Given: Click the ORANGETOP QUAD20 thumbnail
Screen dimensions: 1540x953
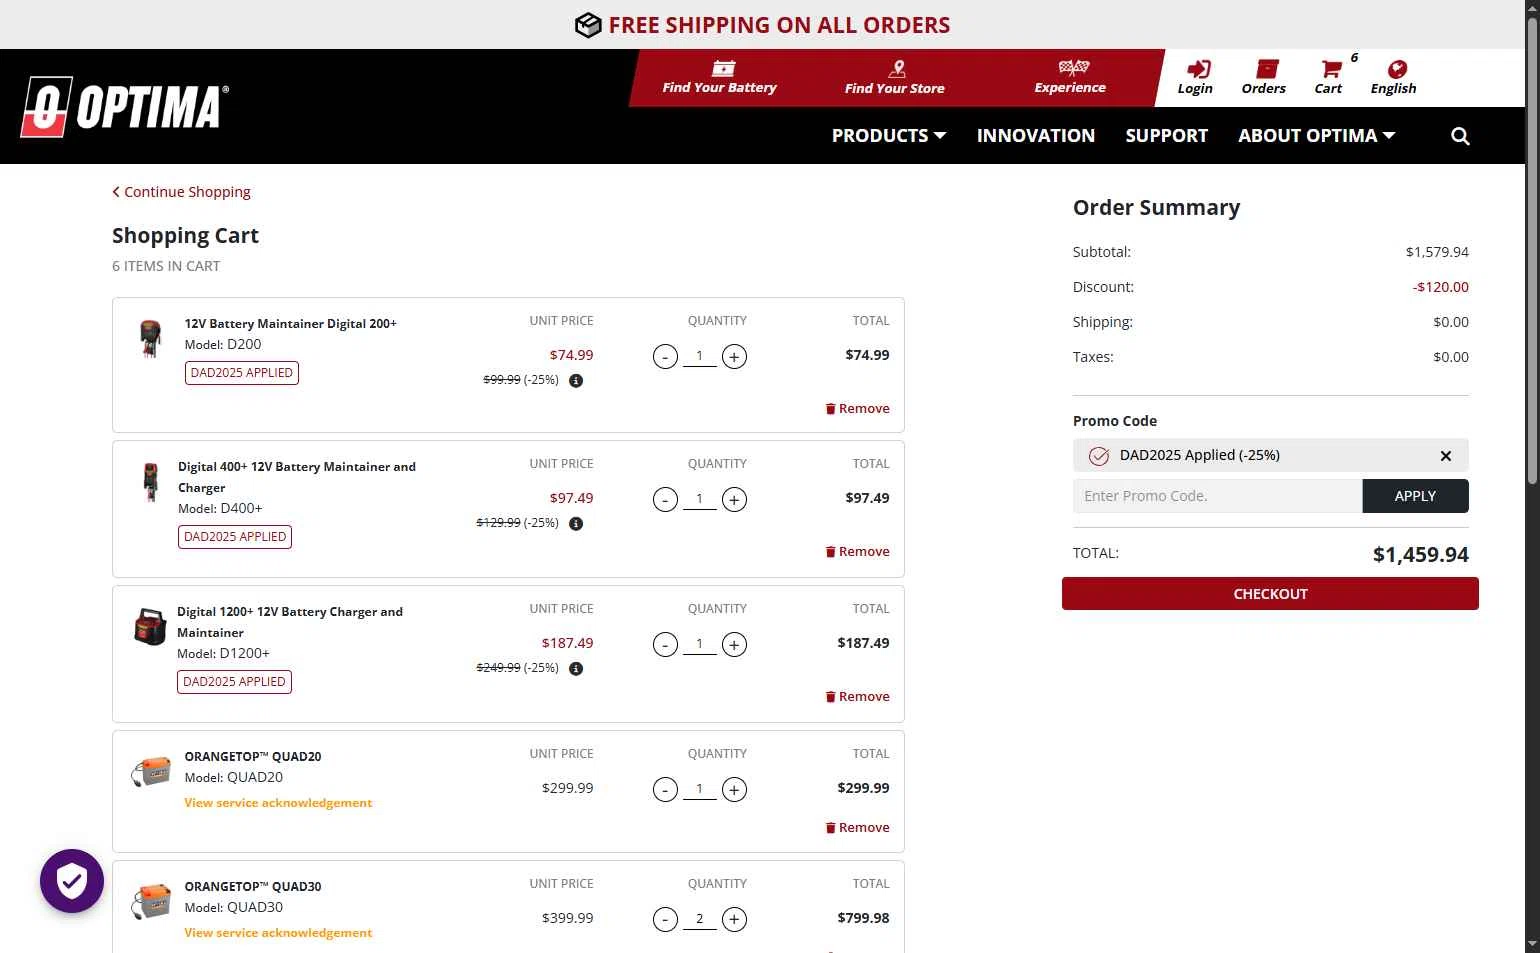Looking at the screenshot, I should 151,772.
